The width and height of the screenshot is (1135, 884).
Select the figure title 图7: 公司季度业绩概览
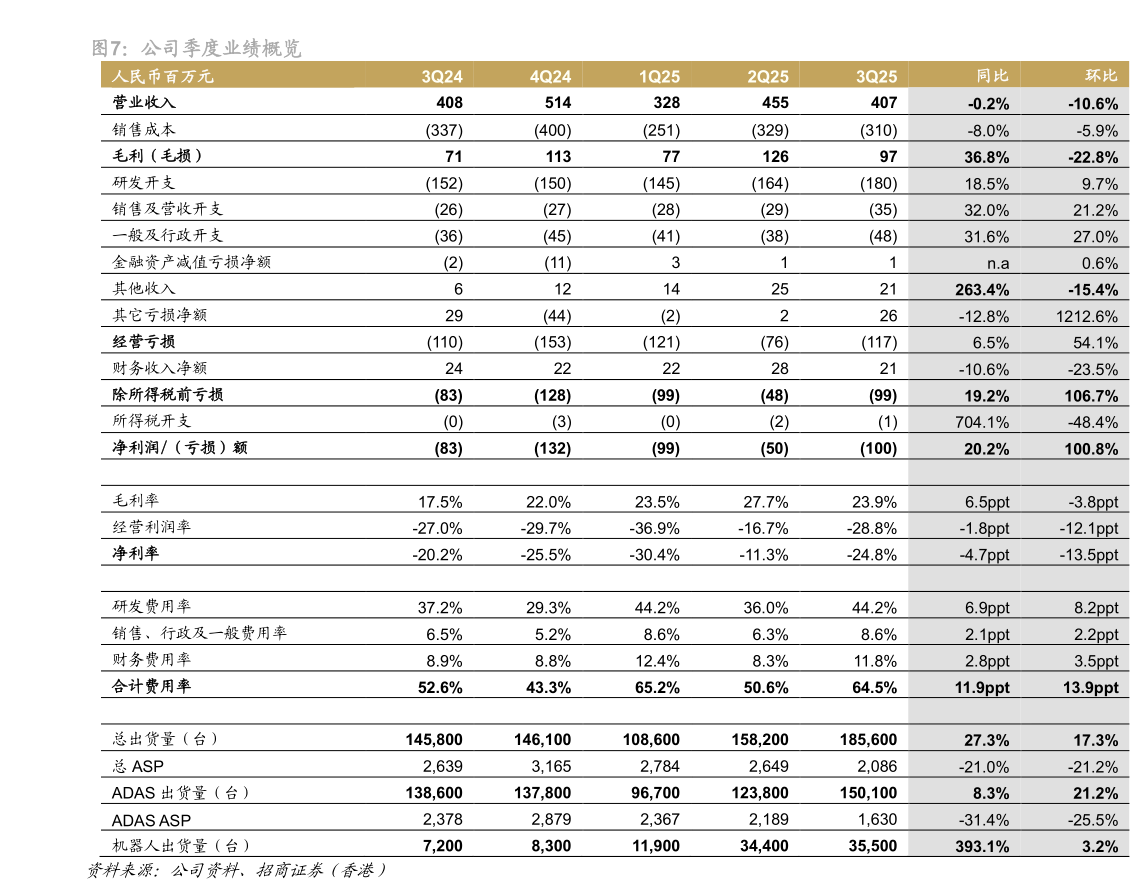click(x=196, y=48)
